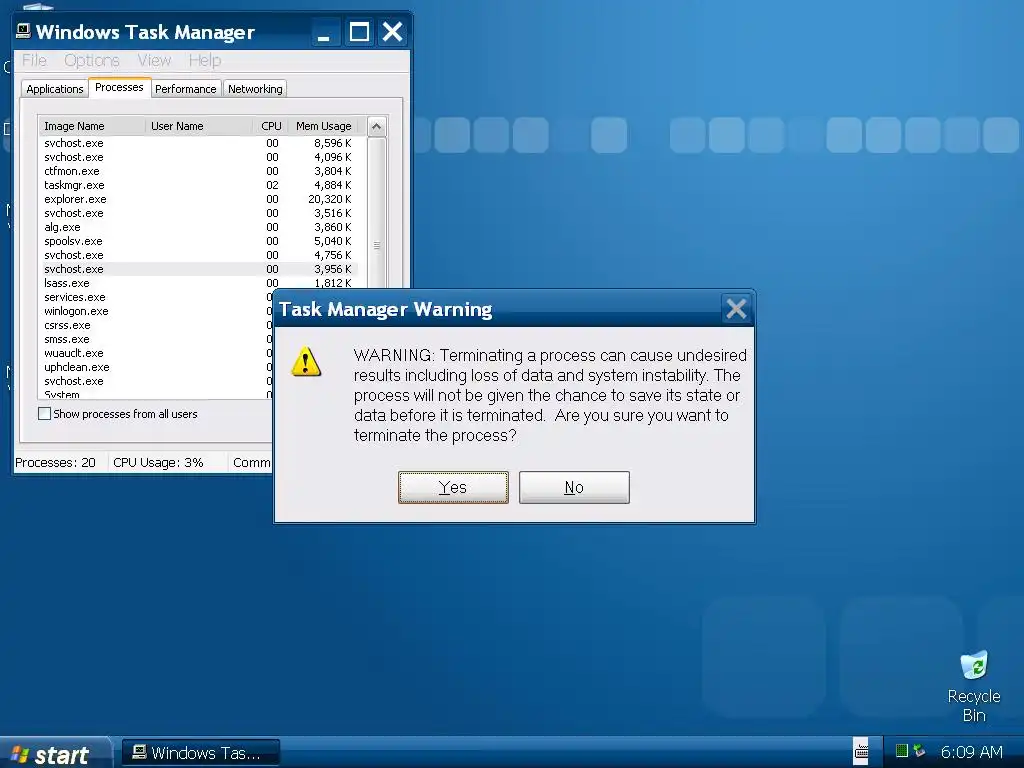Viewport: 1024px width, 768px height.
Task: Select the lsass.exe process row
Action: pos(198,283)
